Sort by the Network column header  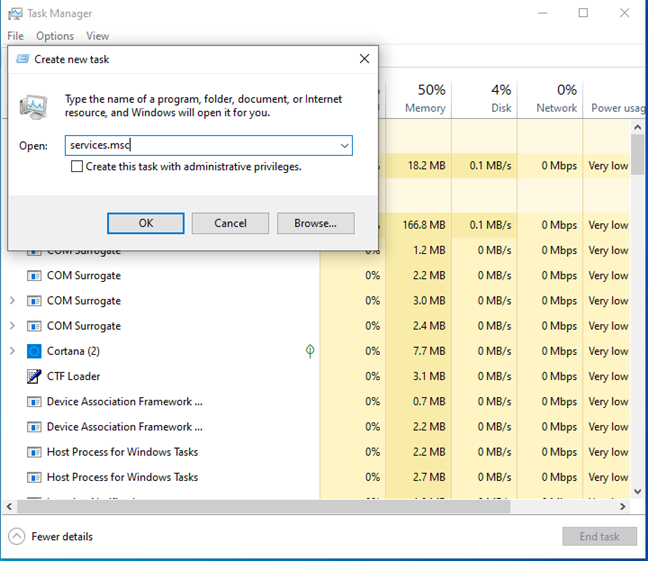pos(550,99)
